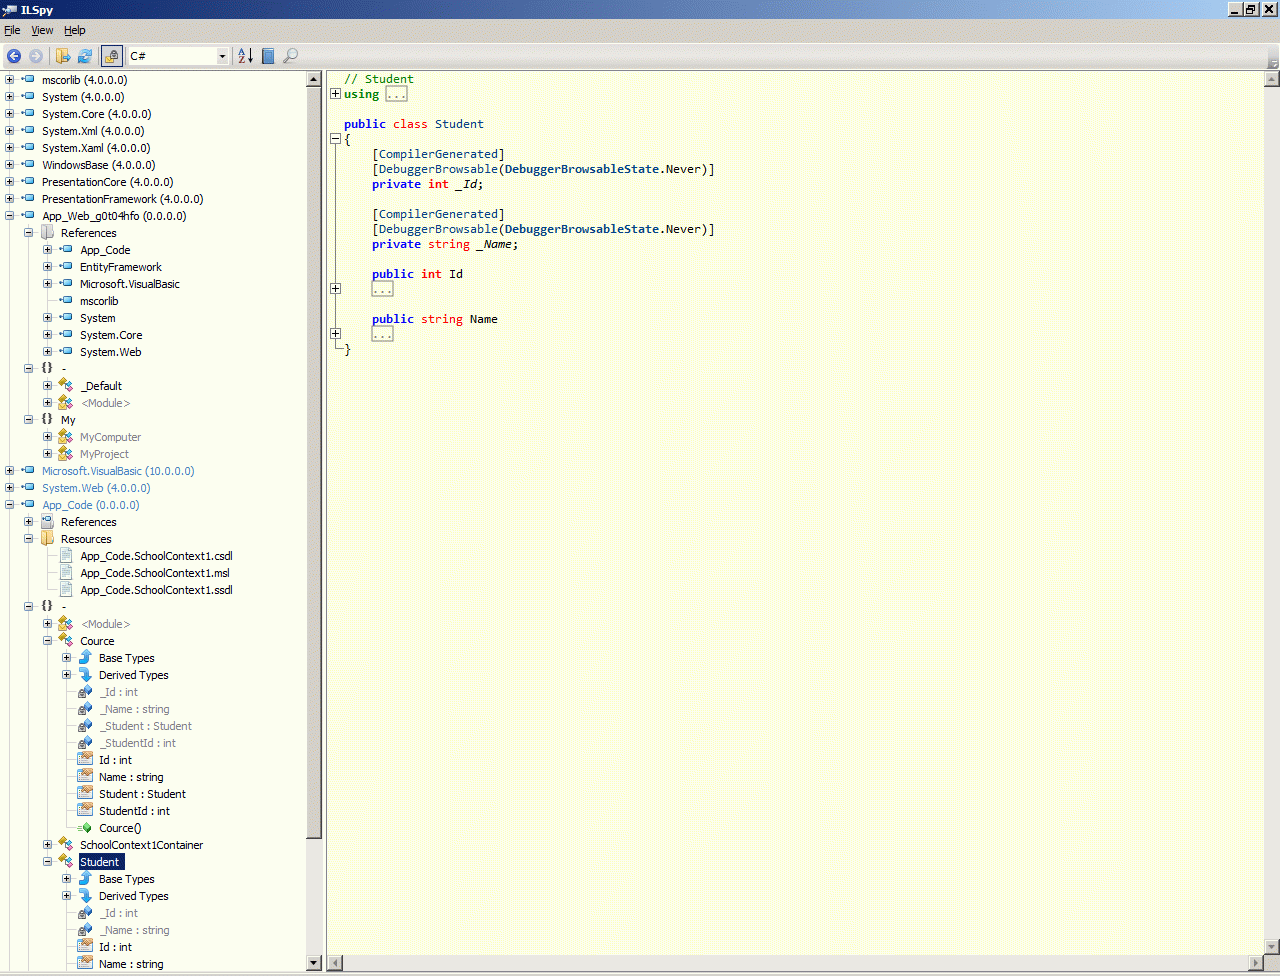Viewport: 1280px width, 976px height.
Task: Click Derived Types arrow icon under Cource
Action: pyautogui.click(x=85, y=675)
